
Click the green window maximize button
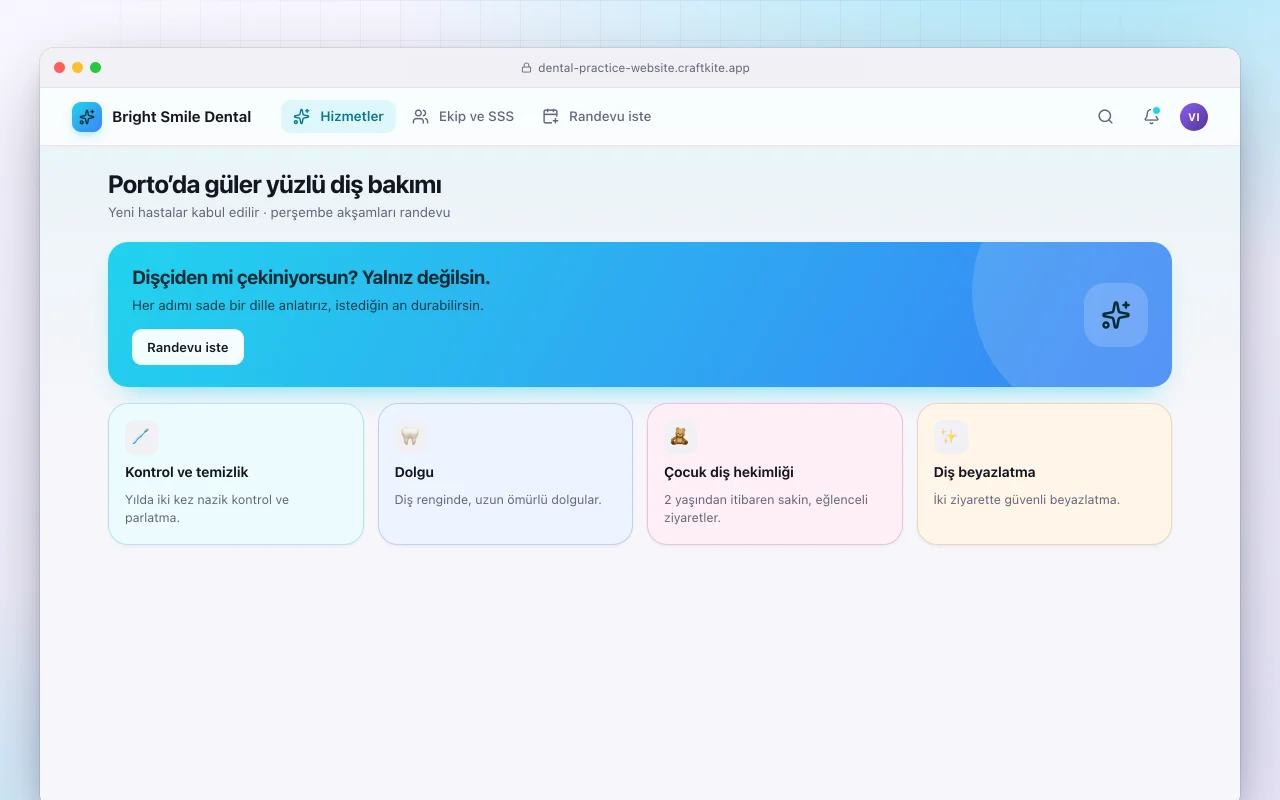pyautogui.click(x=96, y=68)
